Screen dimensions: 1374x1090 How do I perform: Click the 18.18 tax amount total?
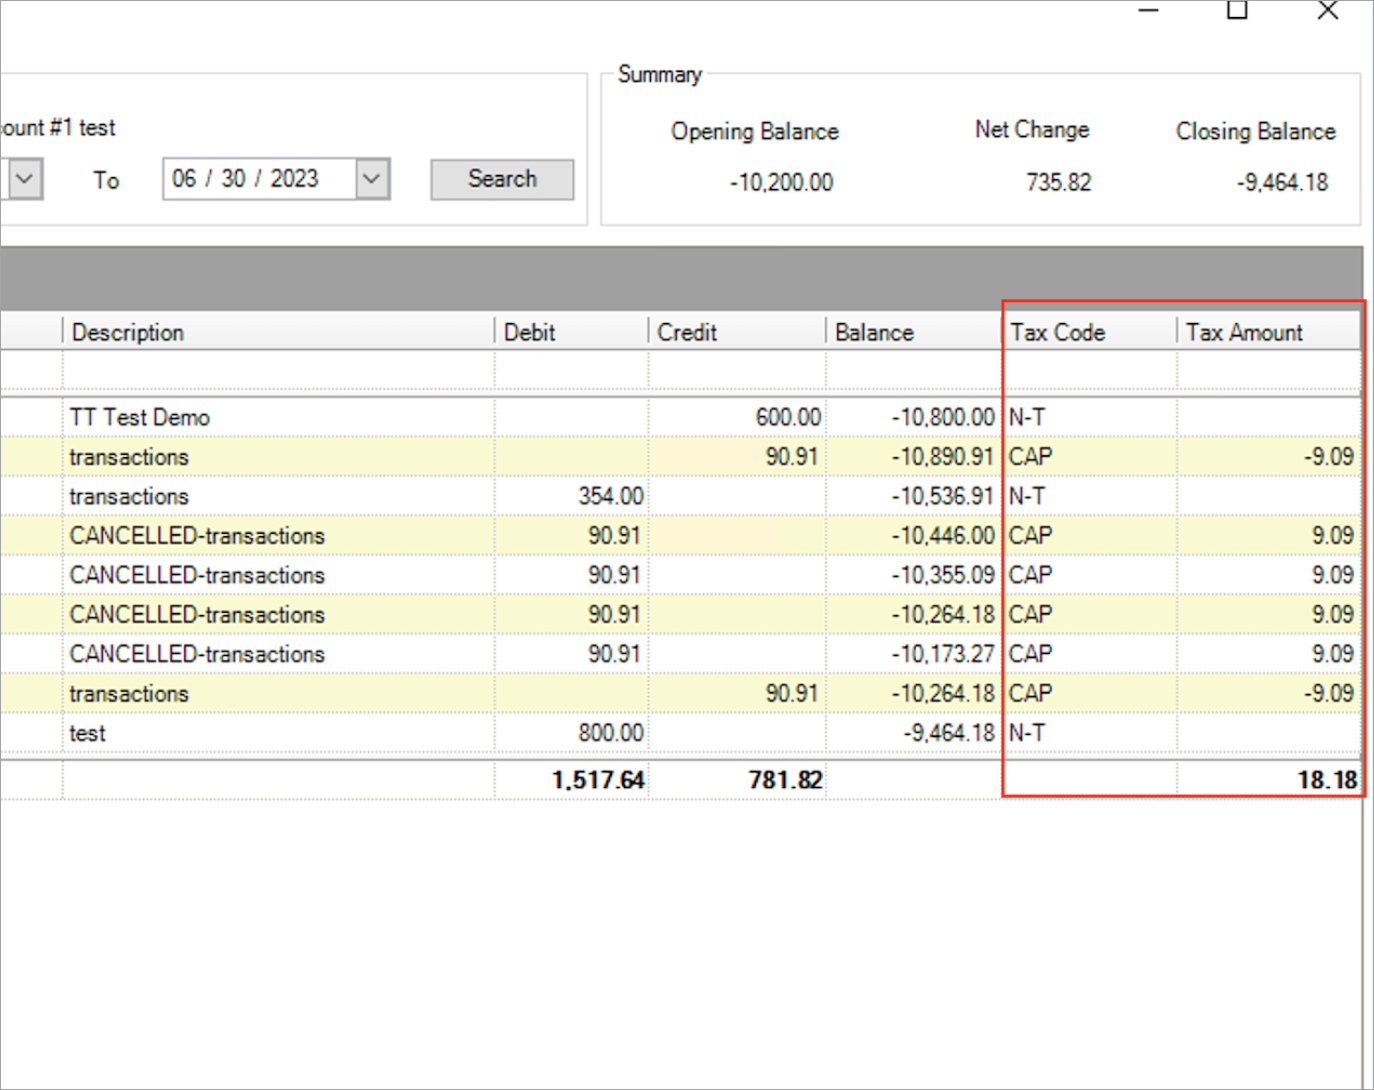(1327, 780)
